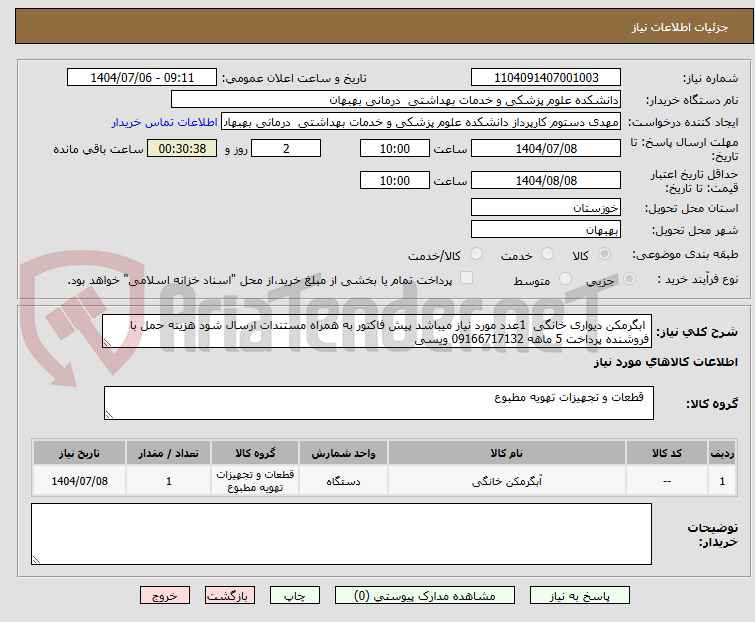
Task: Toggle the Islamic treasury payment checkbox
Action: [466, 280]
